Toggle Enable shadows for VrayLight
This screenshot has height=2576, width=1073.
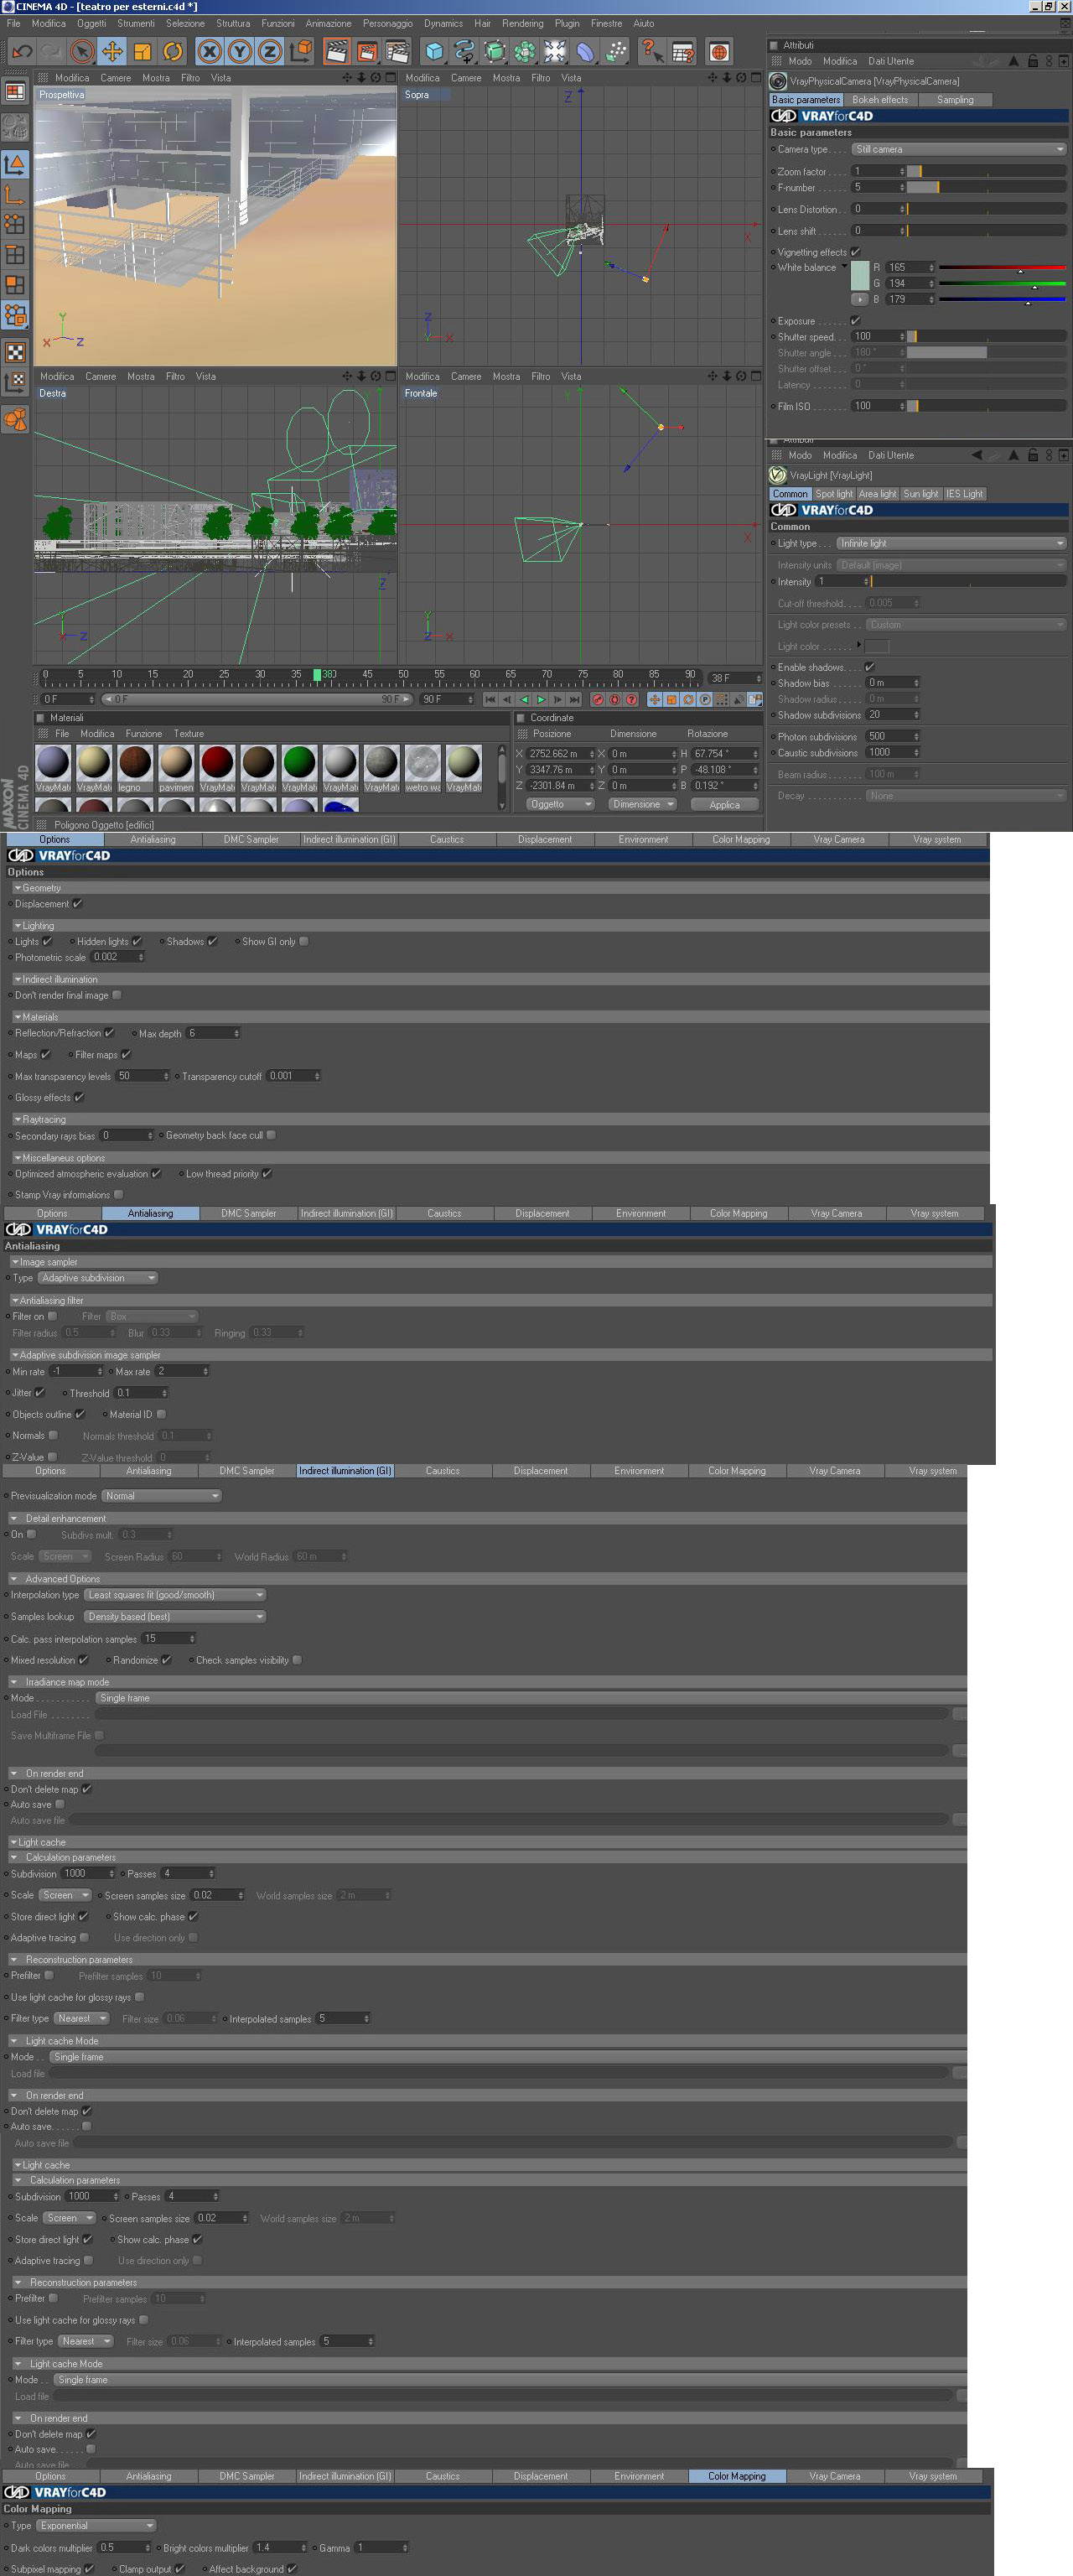coord(869,667)
